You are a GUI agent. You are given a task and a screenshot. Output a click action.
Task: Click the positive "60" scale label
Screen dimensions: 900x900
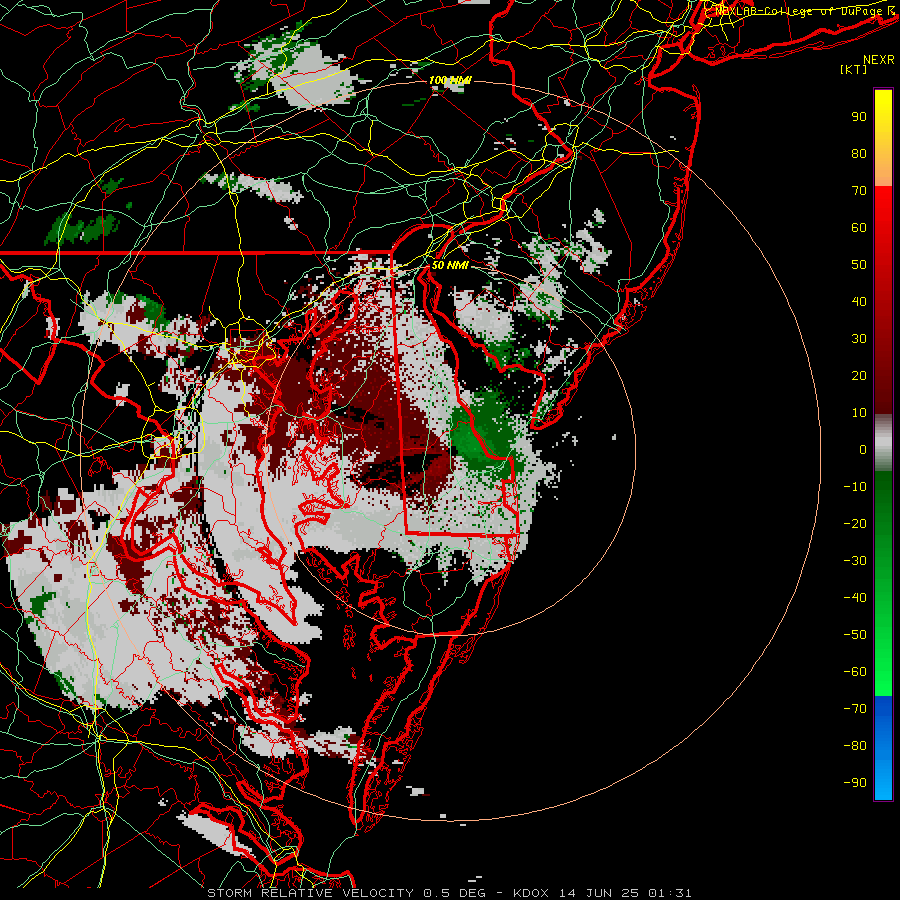pyautogui.click(x=859, y=227)
